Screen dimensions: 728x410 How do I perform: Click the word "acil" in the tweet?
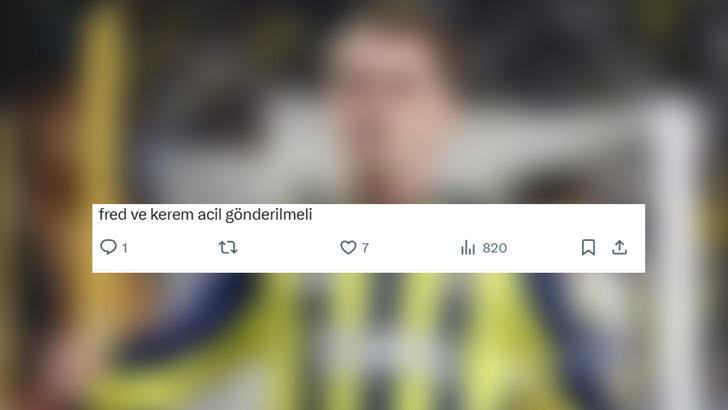[x=209, y=215]
